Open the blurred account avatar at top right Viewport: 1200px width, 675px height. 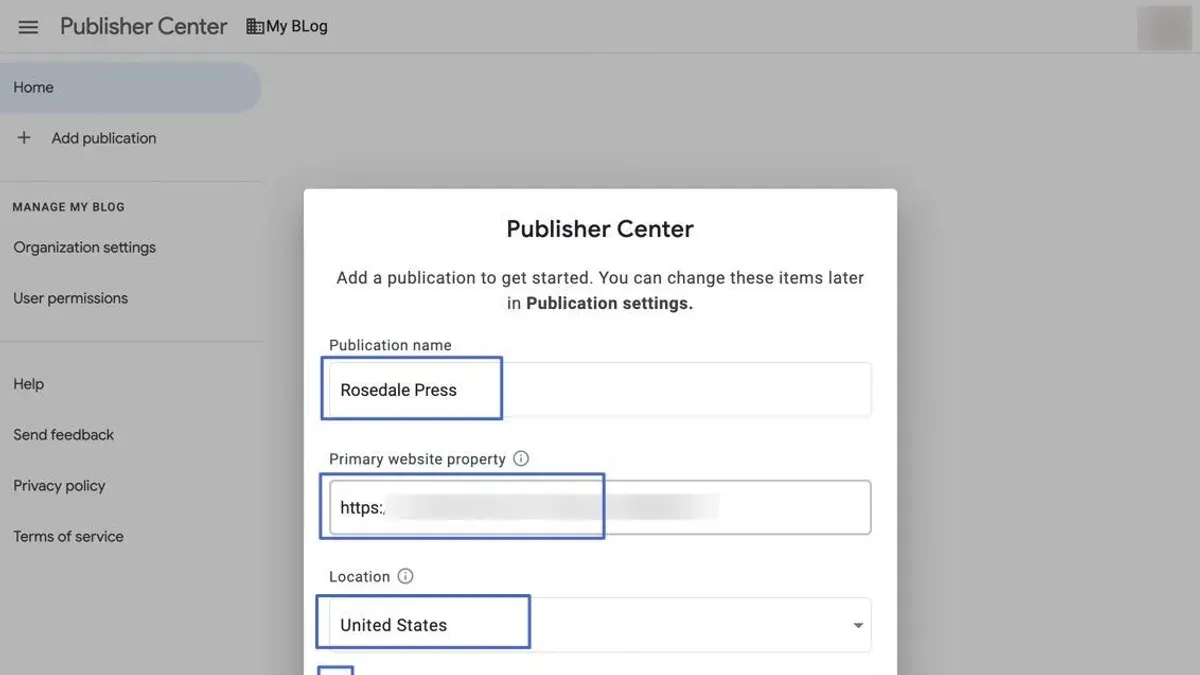pos(1164,28)
